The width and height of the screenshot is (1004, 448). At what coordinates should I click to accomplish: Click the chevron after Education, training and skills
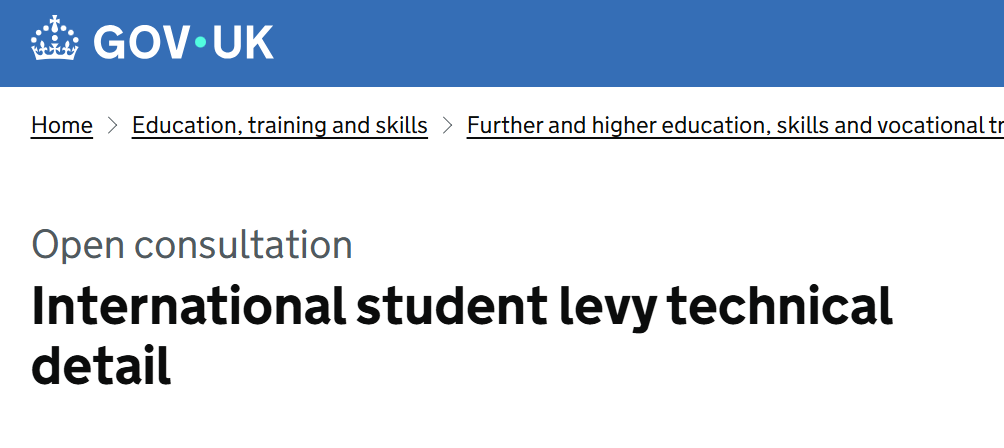447,125
